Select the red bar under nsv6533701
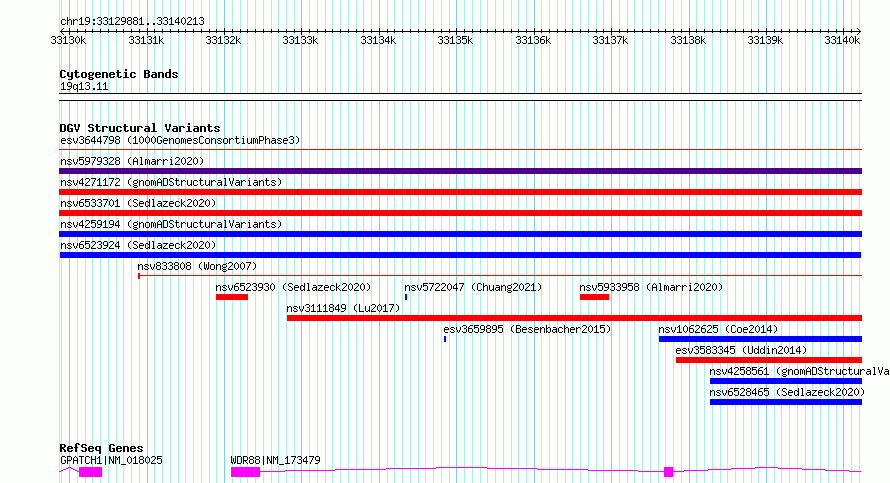Screen dimensions: 890x483 tap(460, 213)
